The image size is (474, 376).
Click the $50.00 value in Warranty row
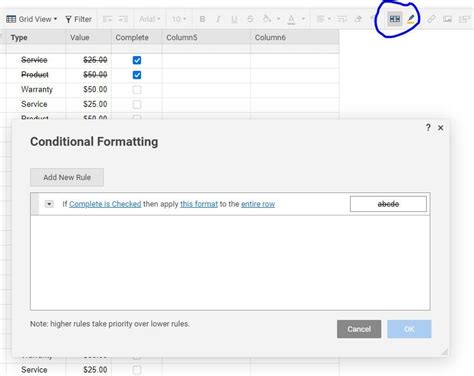95,89
